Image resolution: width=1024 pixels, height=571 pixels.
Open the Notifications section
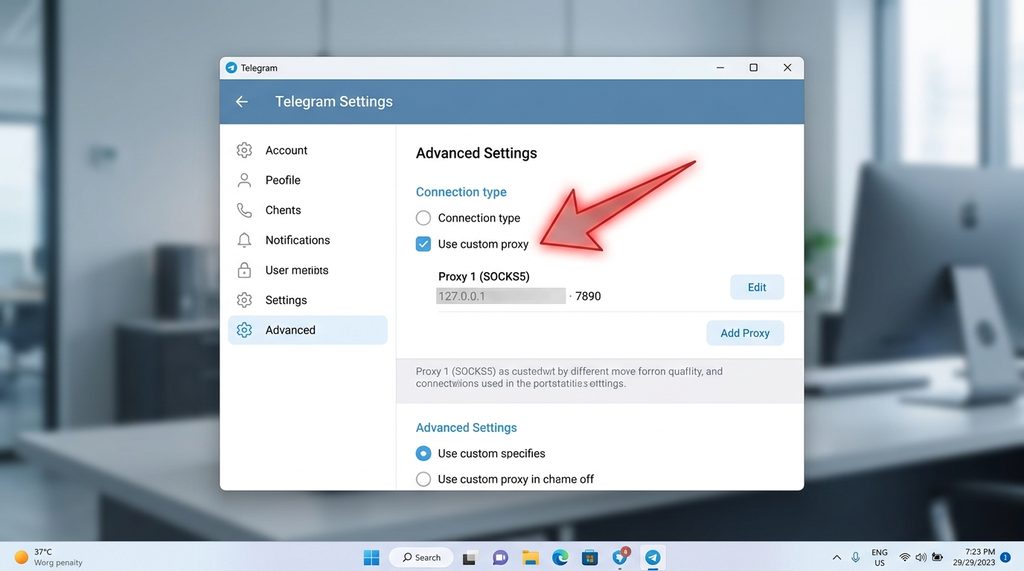tap(308, 240)
